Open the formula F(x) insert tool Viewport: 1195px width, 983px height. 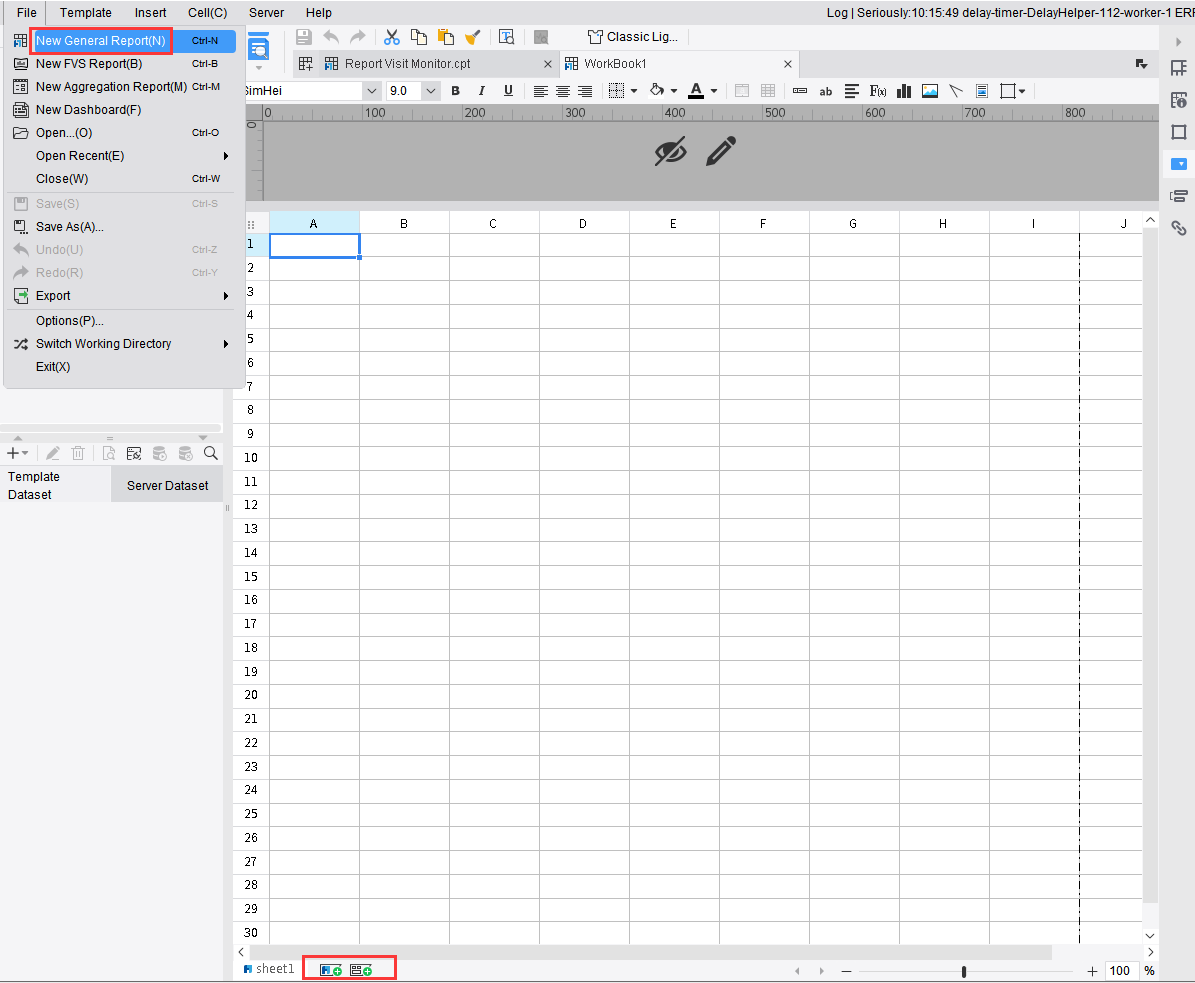coord(877,91)
